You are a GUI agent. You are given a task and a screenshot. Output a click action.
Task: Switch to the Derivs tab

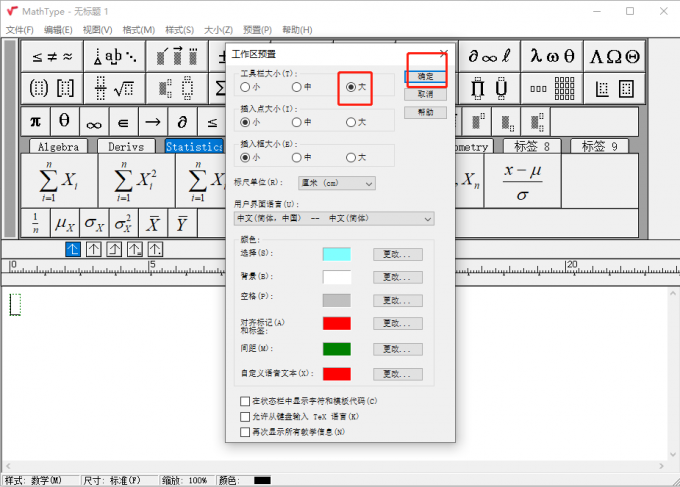pos(126,147)
